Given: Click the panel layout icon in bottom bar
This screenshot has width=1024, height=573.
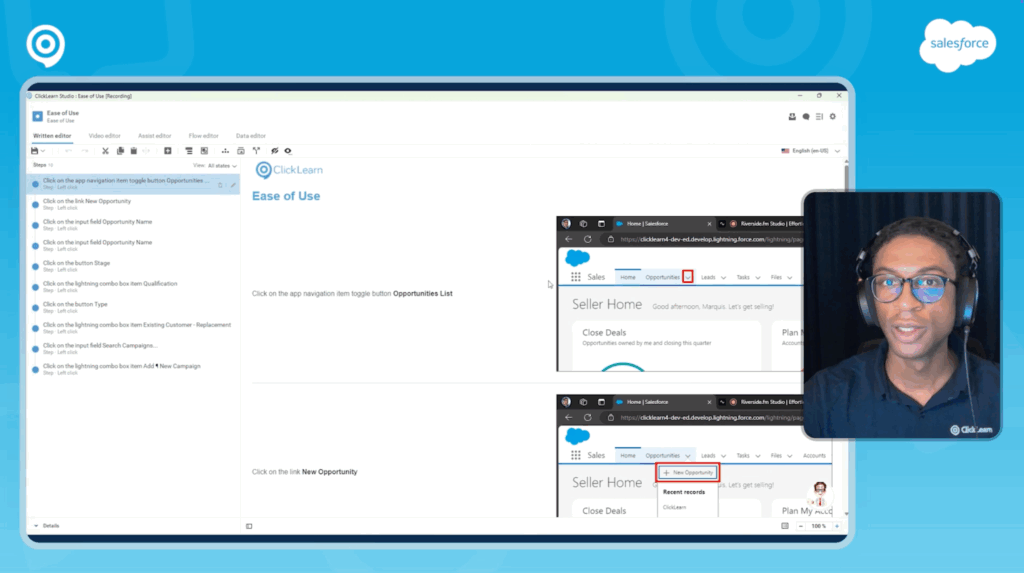Looking at the screenshot, I should click(x=249, y=526).
